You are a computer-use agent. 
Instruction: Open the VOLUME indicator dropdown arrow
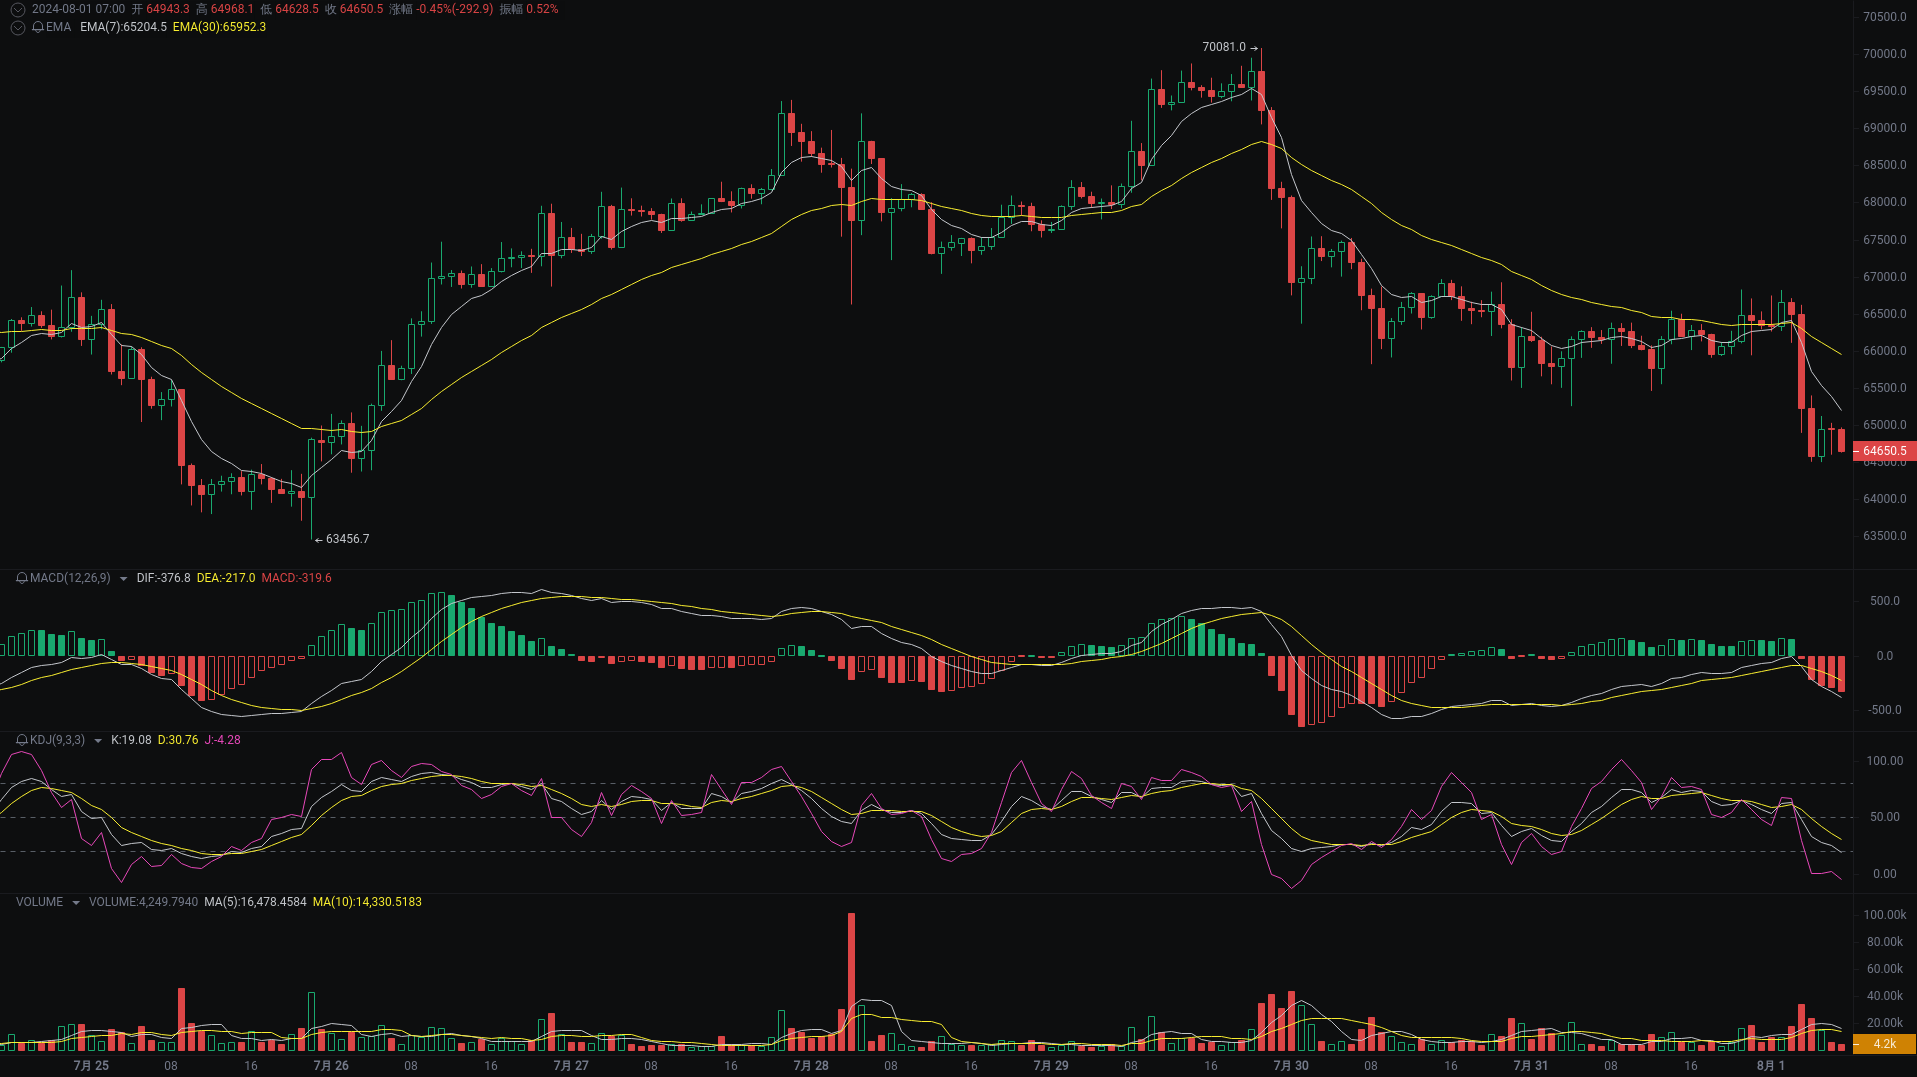tap(75, 903)
